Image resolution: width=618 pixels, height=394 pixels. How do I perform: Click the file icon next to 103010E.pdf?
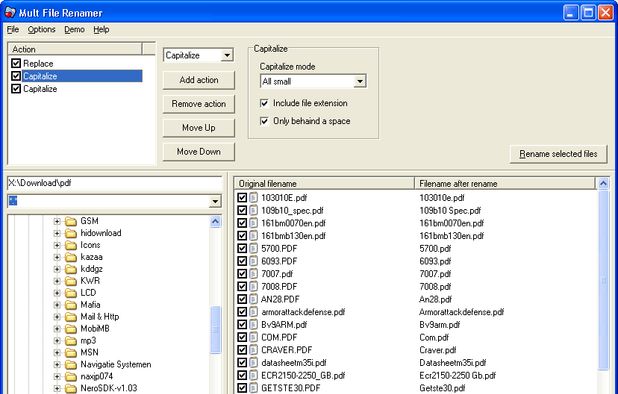click(x=253, y=197)
